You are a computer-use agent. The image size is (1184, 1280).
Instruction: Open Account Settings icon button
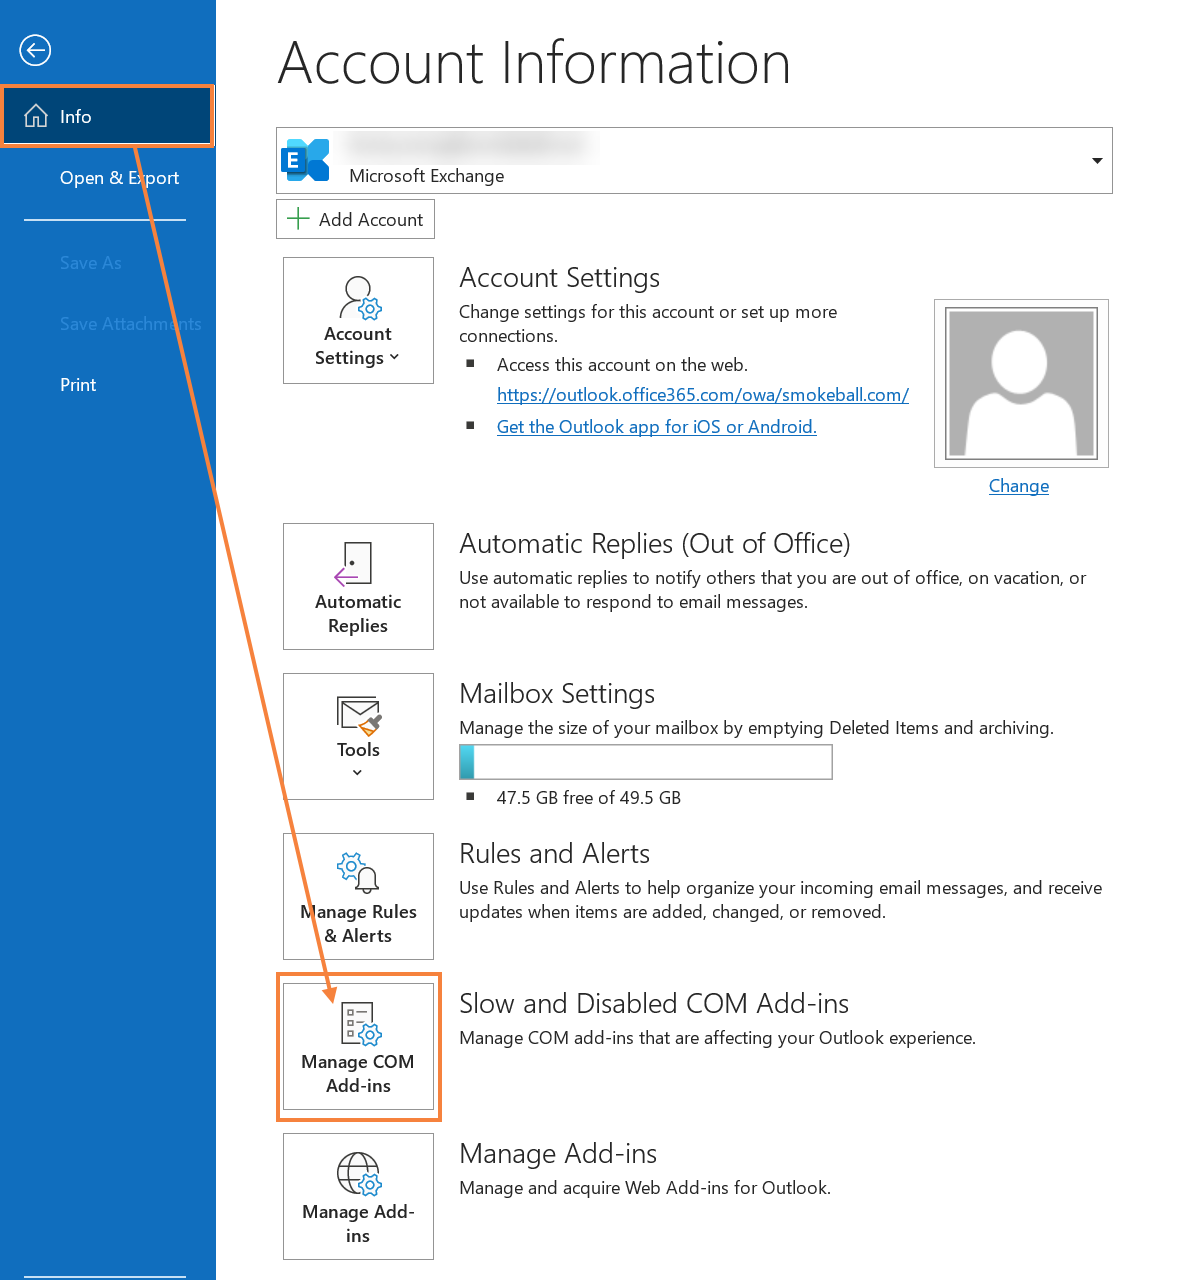pyautogui.click(x=358, y=298)
